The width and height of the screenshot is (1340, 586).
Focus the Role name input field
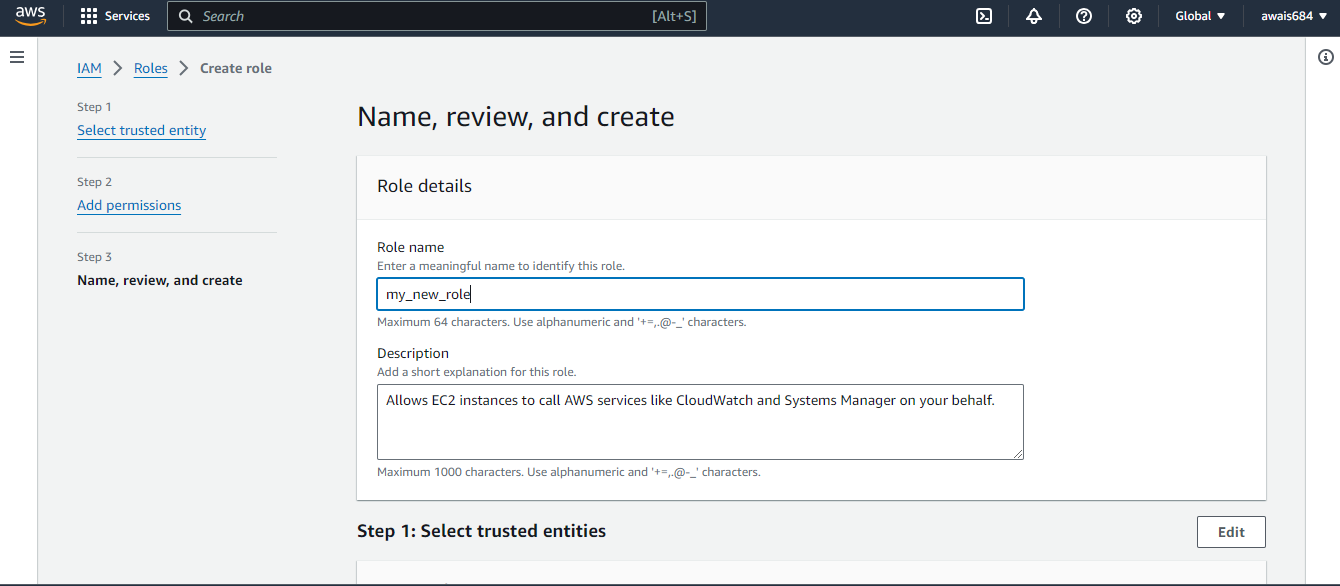pos(700,294)
